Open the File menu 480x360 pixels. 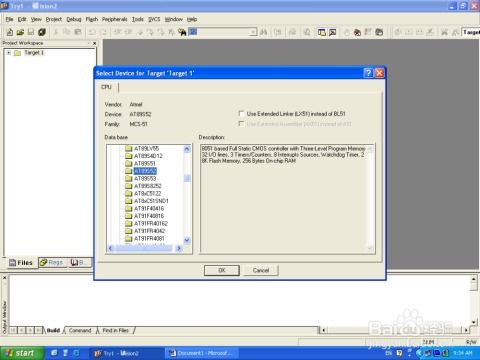(x=9, y=19)
